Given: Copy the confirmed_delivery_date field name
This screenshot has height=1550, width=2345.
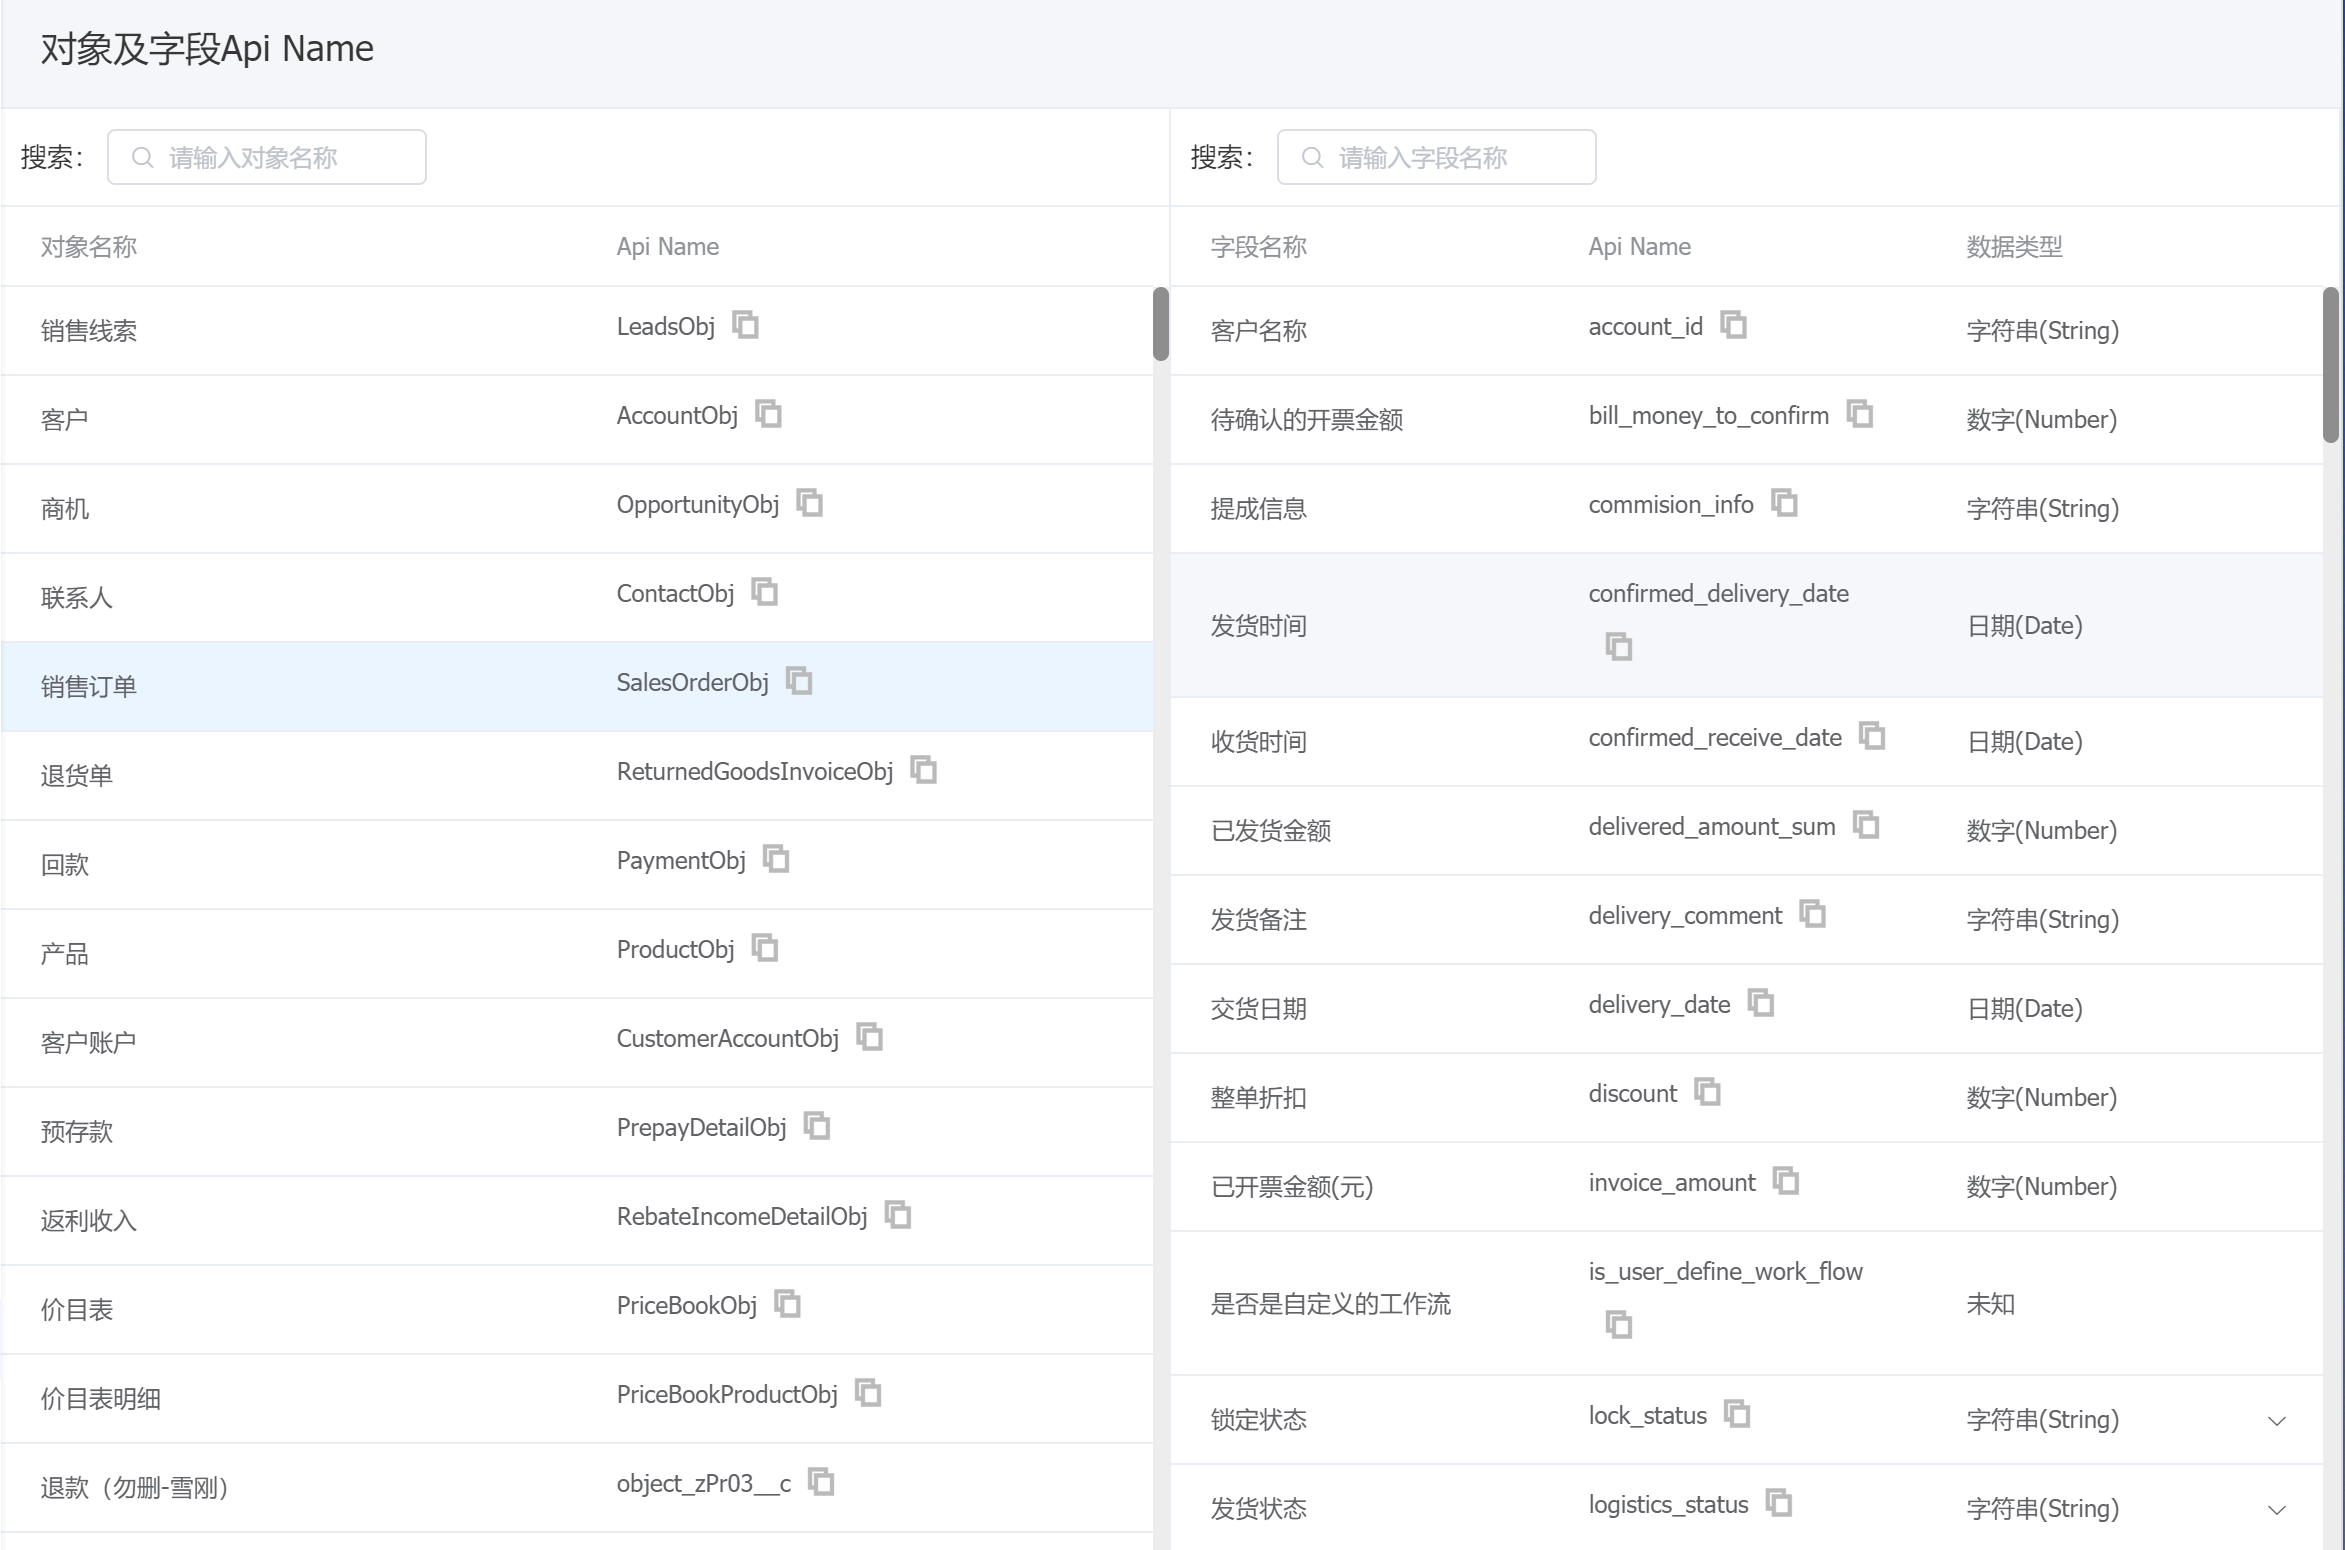Looking at the screenshot, I should pos(1619,647).
